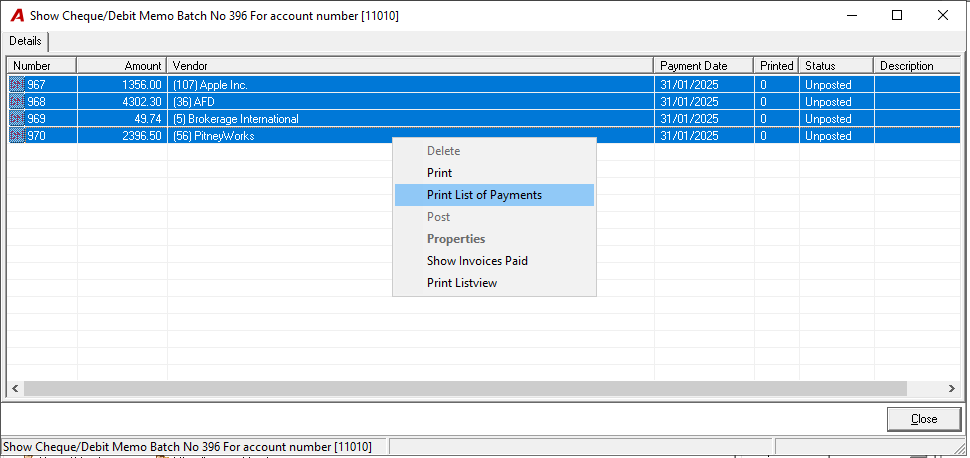Click the horizontal scrollbar right arrow

coord(951,389)
